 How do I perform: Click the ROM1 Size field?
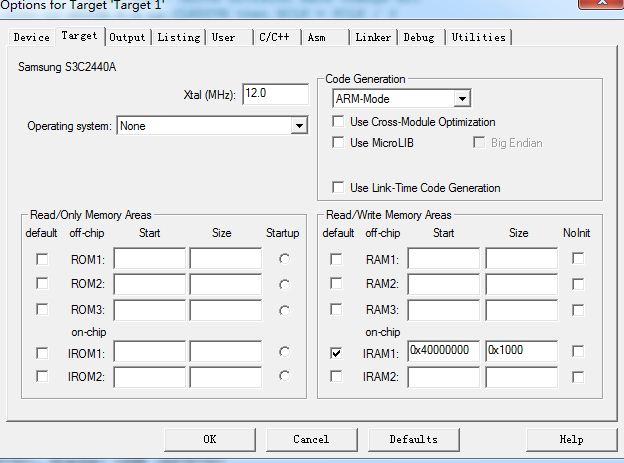pyautogui.click(x=226, y=258)
